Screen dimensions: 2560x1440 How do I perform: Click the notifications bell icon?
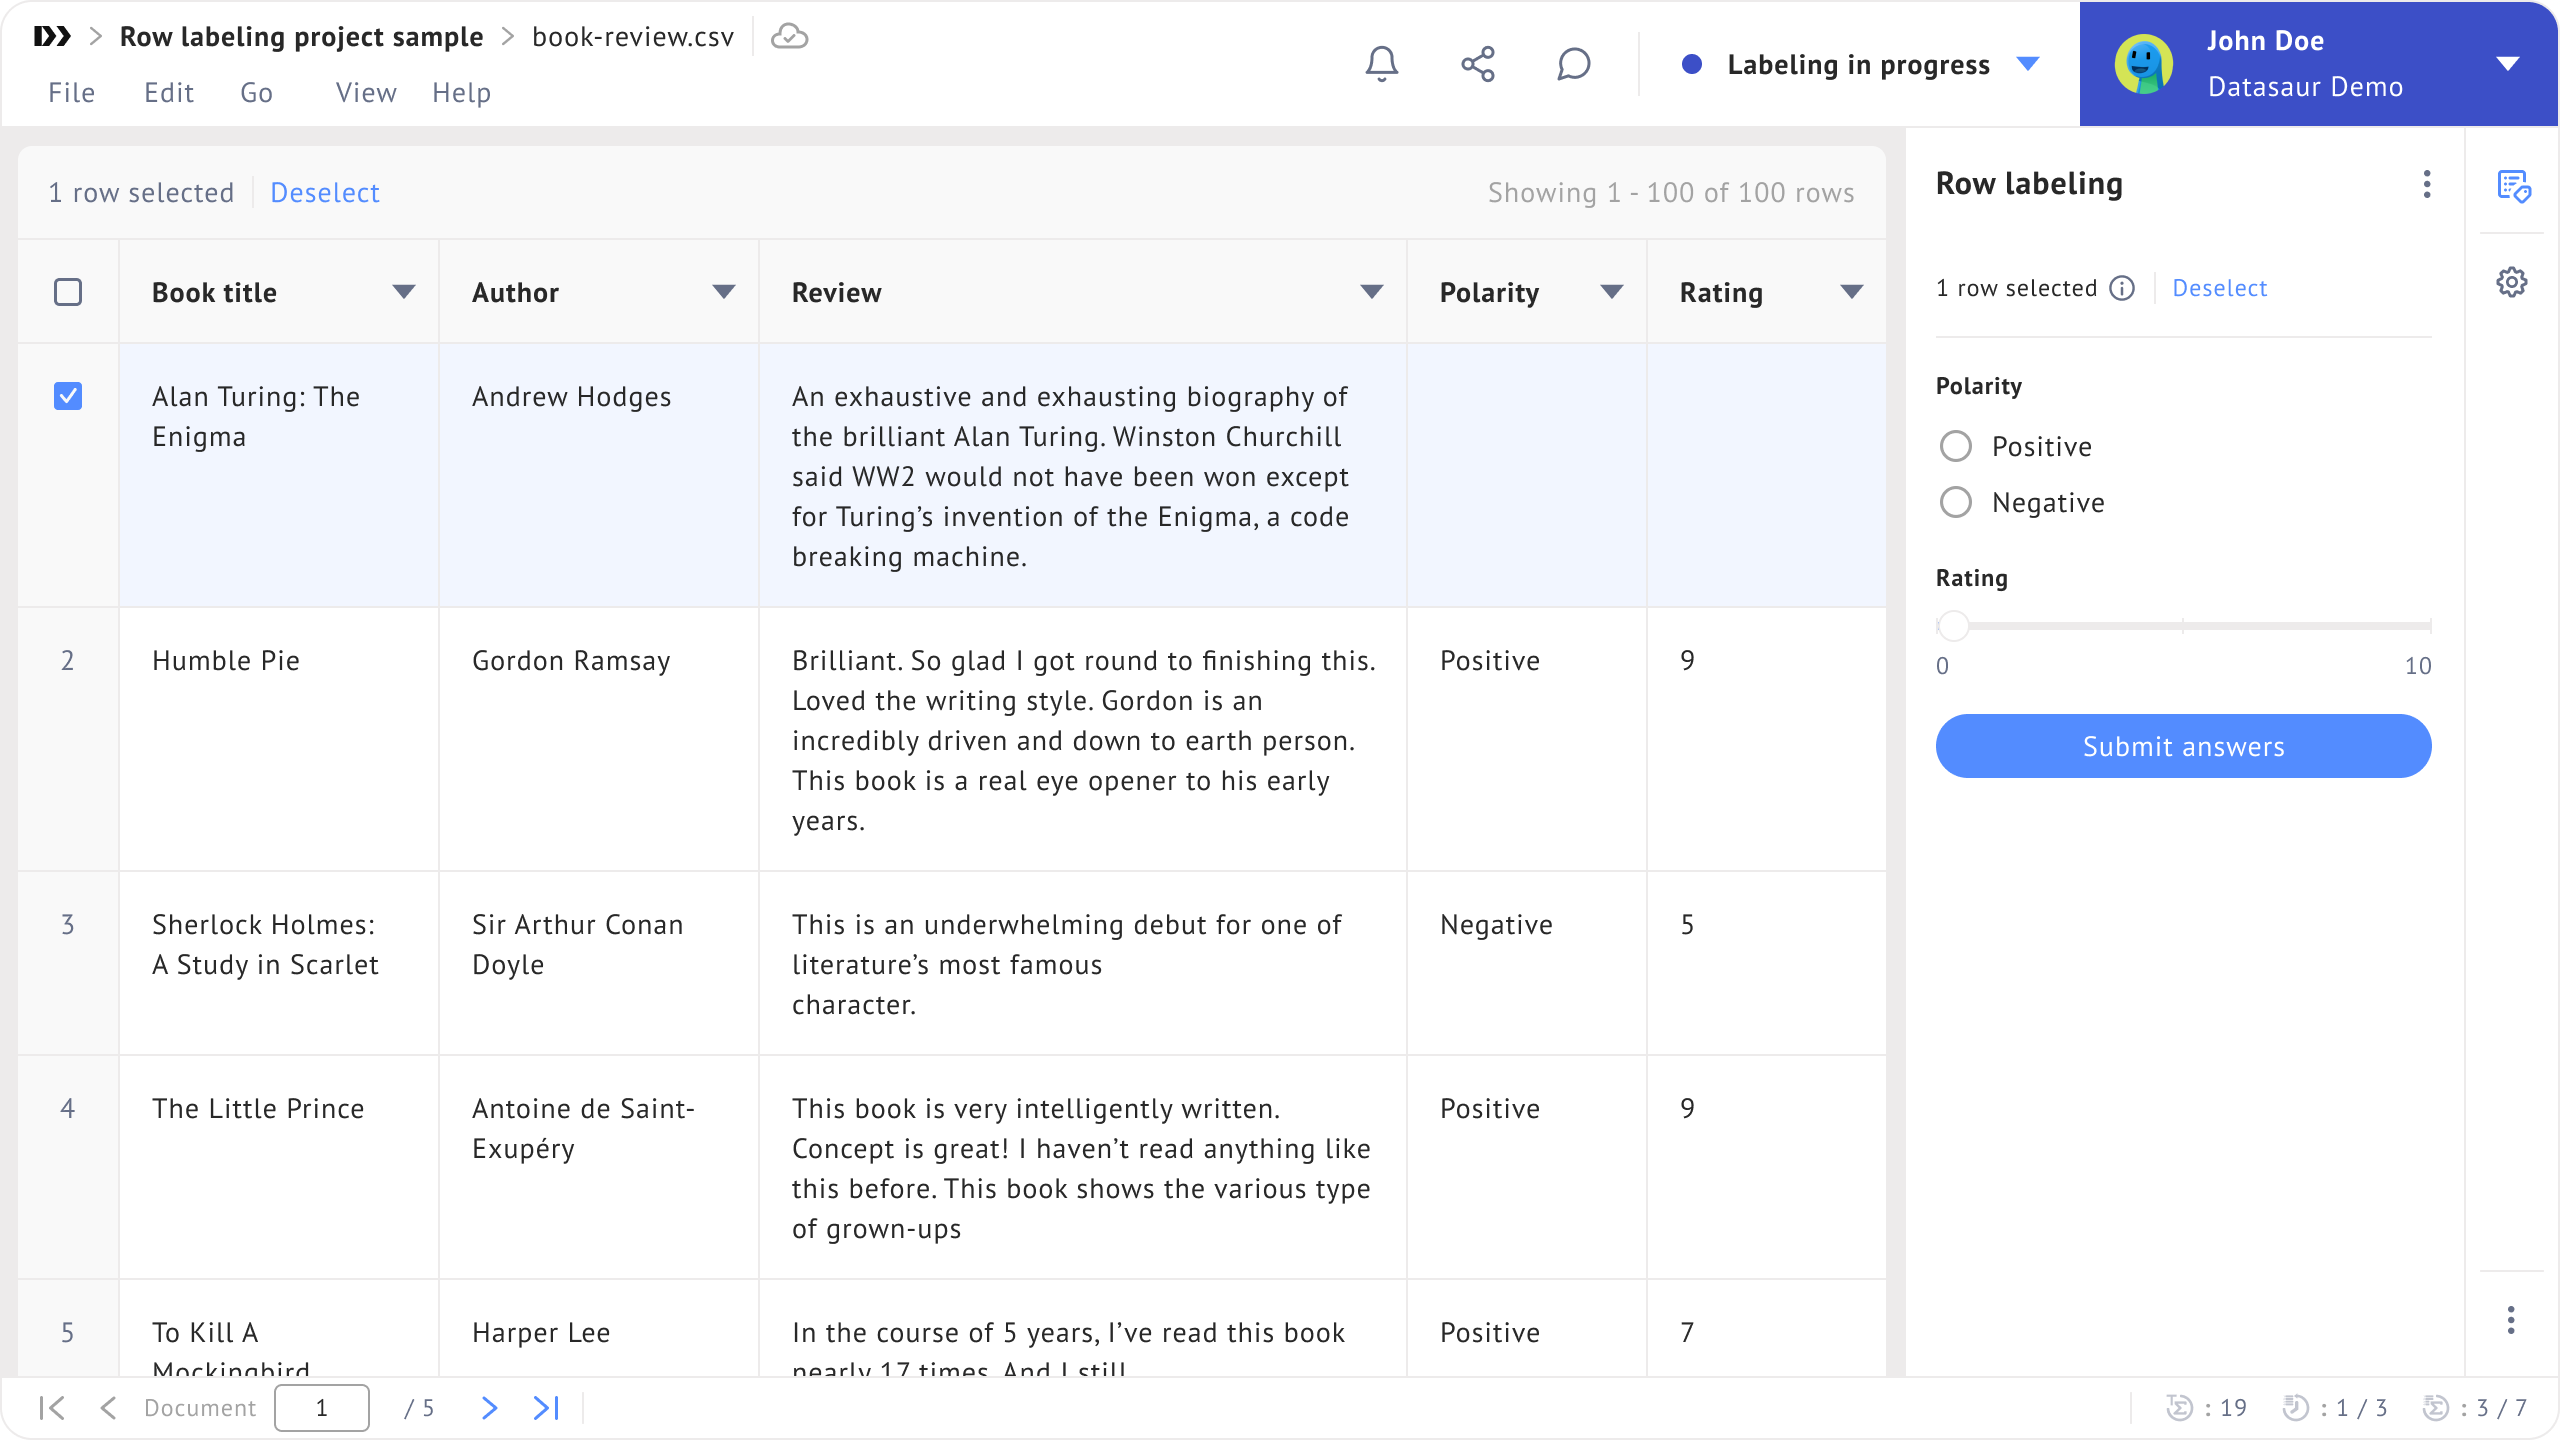point(1381,64)
